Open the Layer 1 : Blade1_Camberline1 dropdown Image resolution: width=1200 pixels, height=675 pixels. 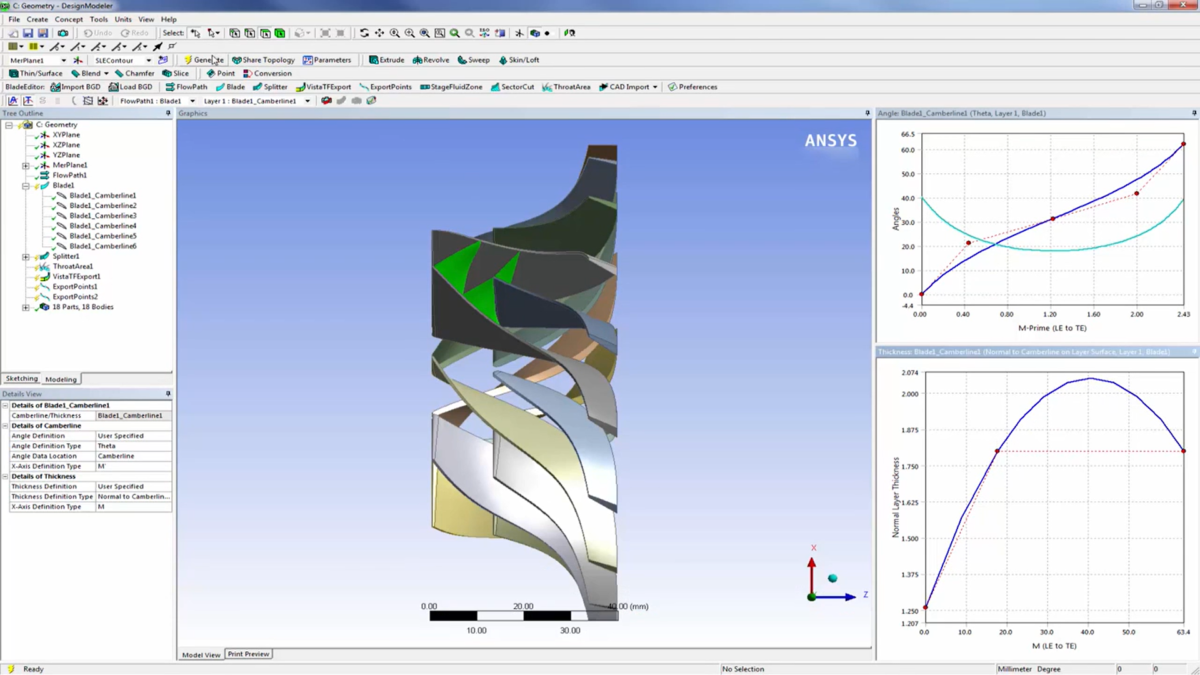tap(308, 101)
